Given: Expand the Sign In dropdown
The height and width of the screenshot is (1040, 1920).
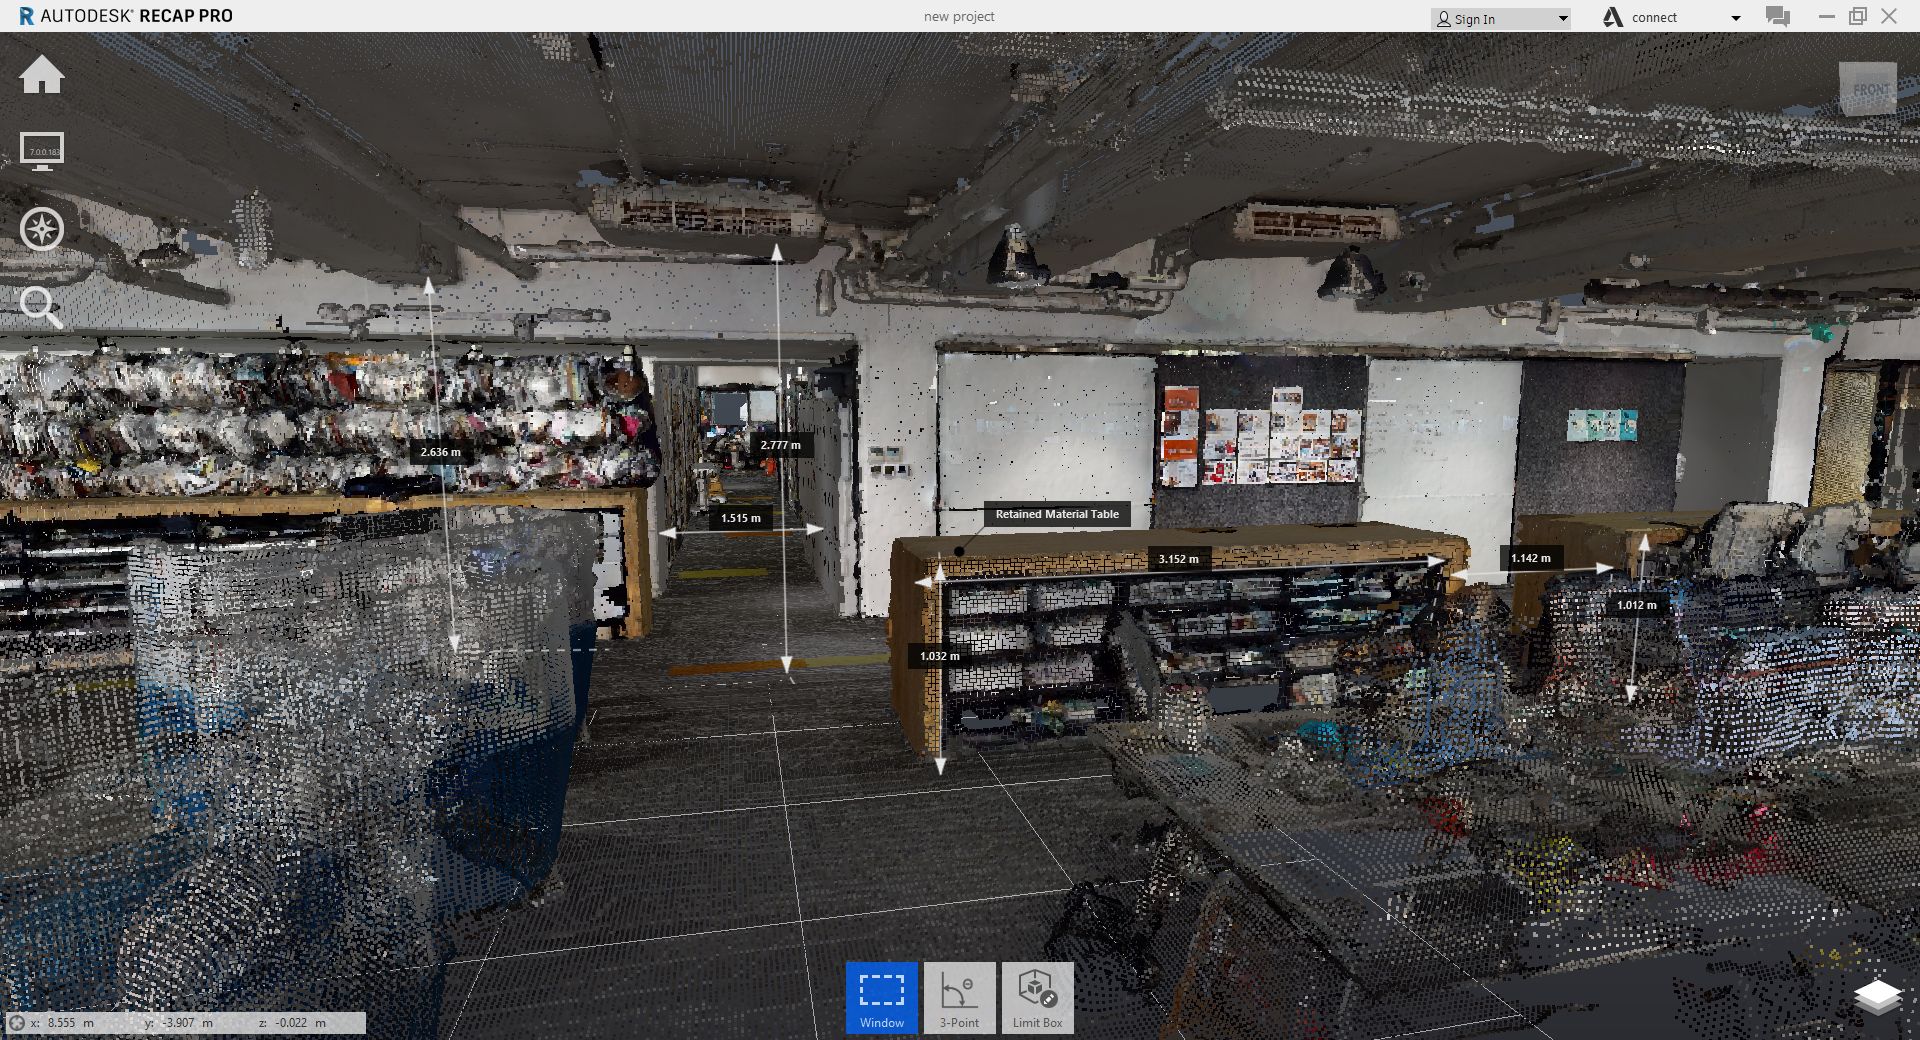Looking at the screenshot, I should [1562, 19].
